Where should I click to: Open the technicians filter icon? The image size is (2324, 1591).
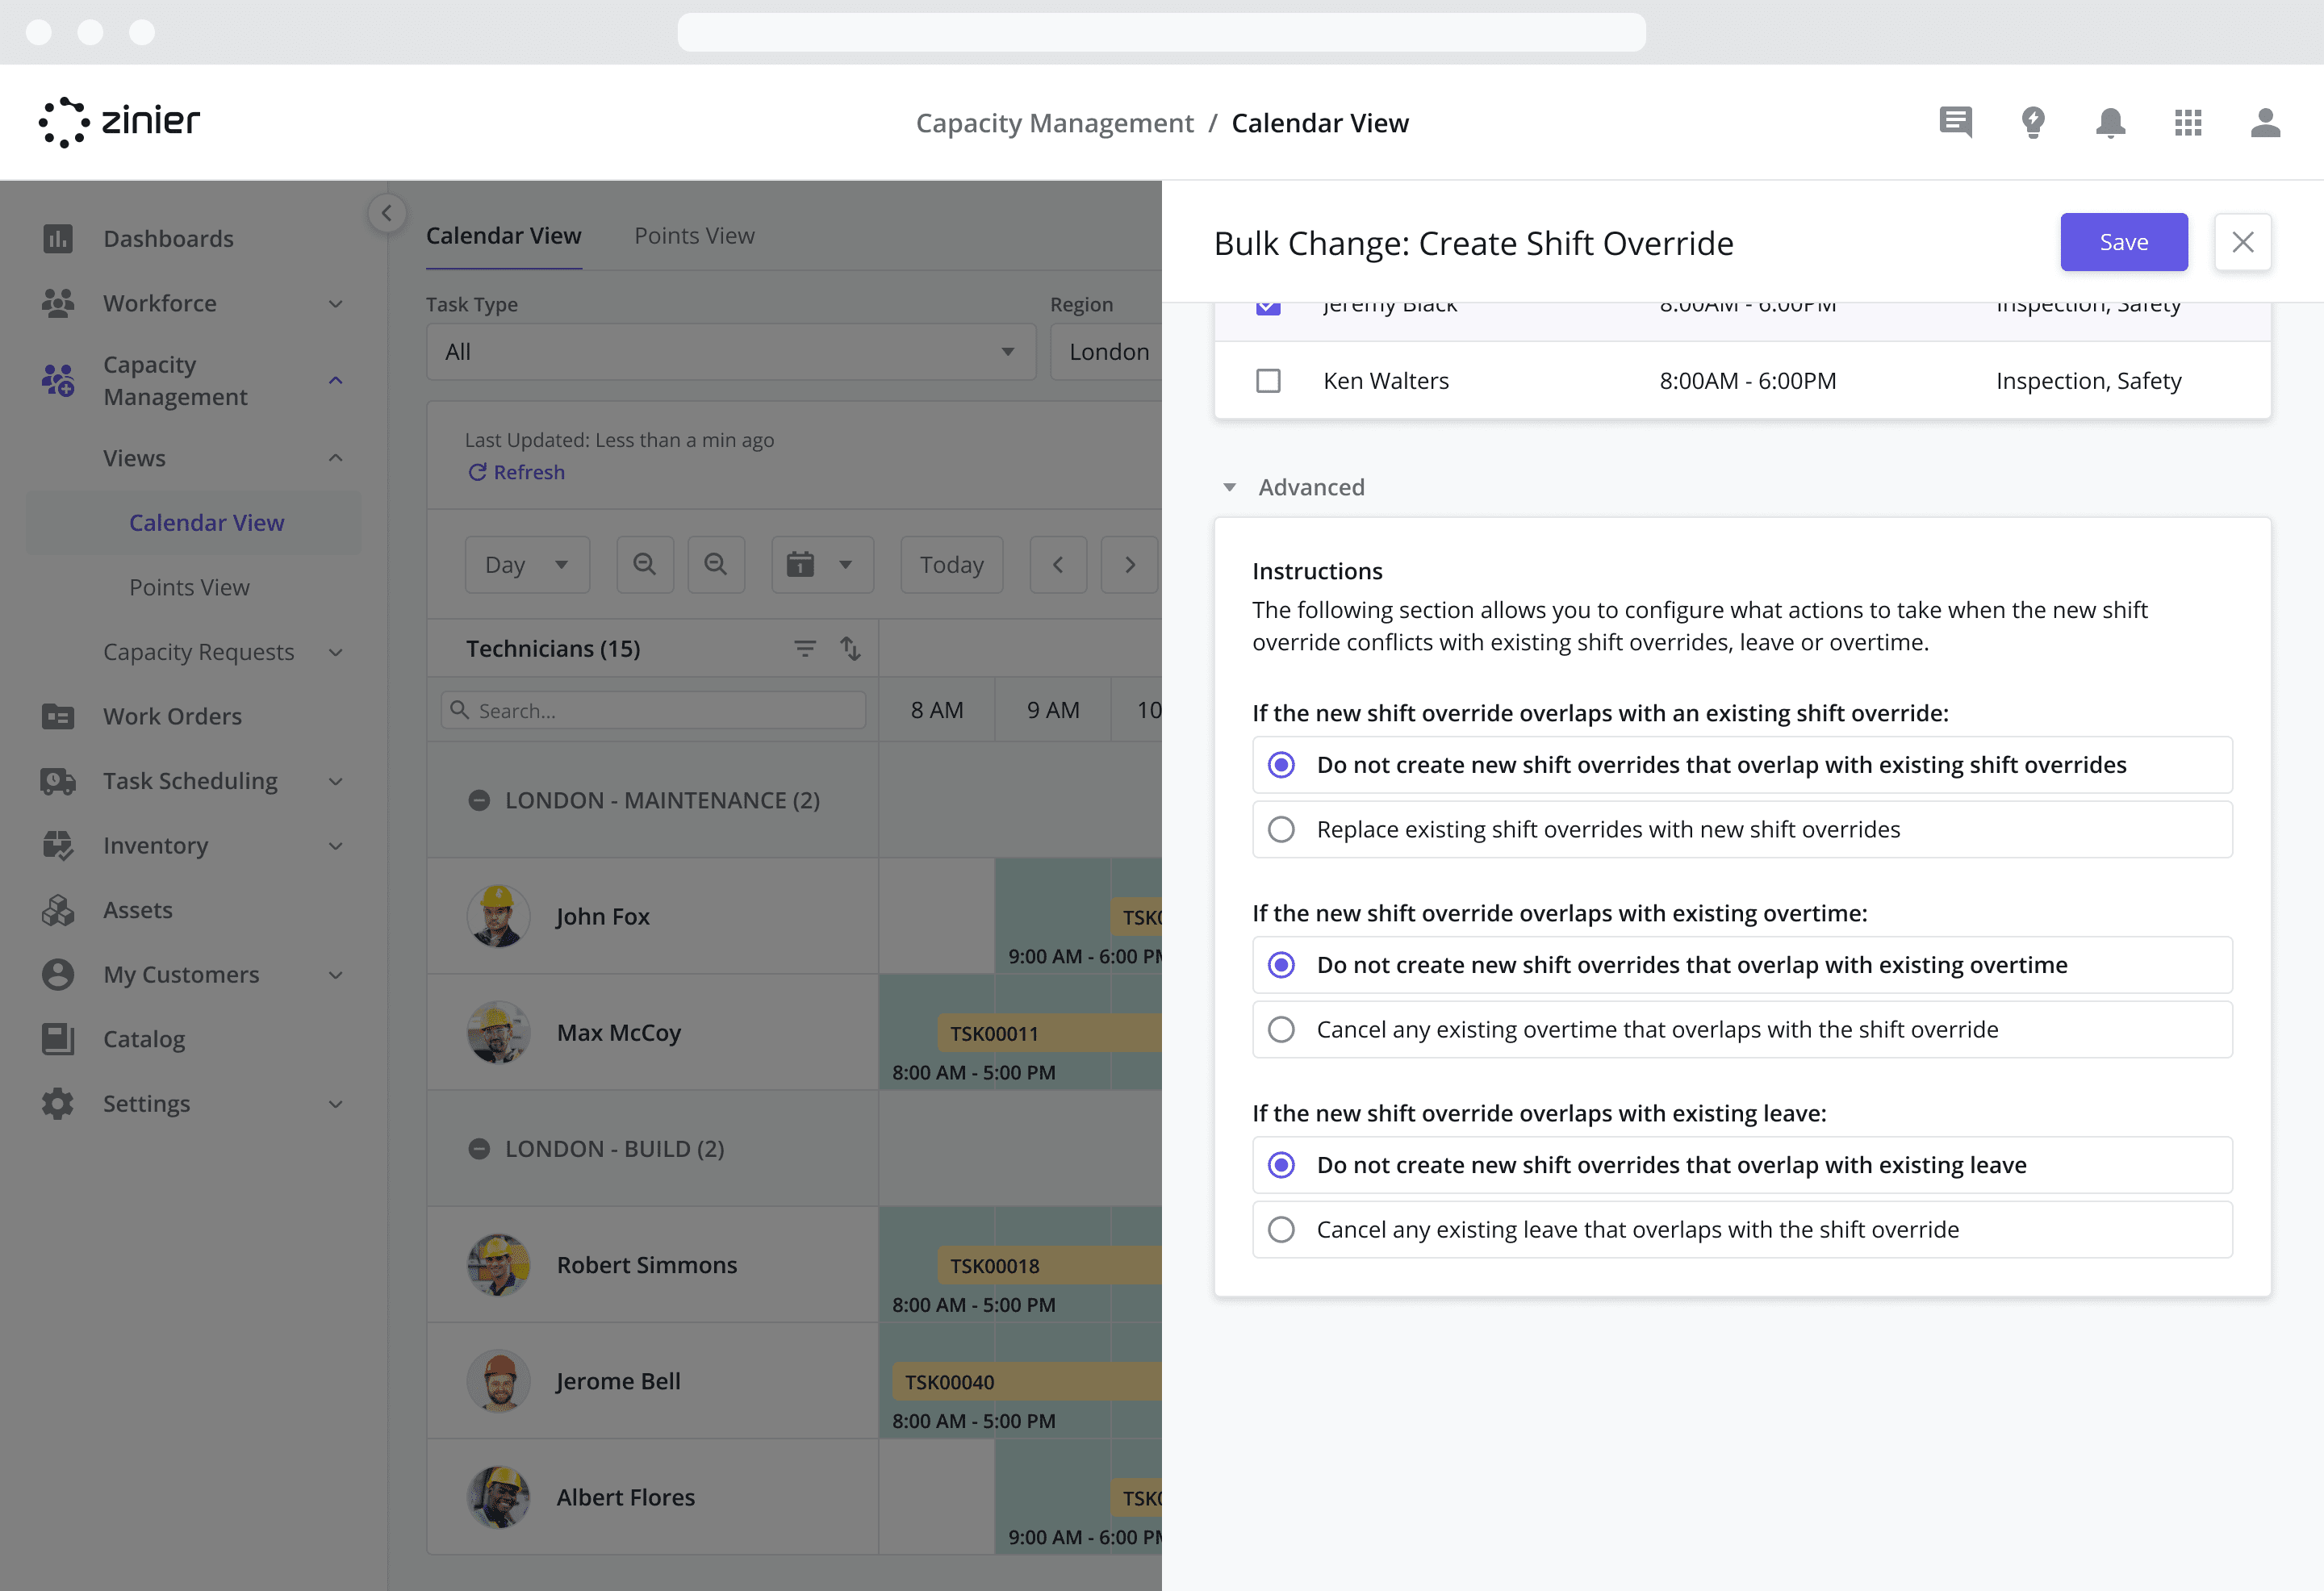[805, 648]
